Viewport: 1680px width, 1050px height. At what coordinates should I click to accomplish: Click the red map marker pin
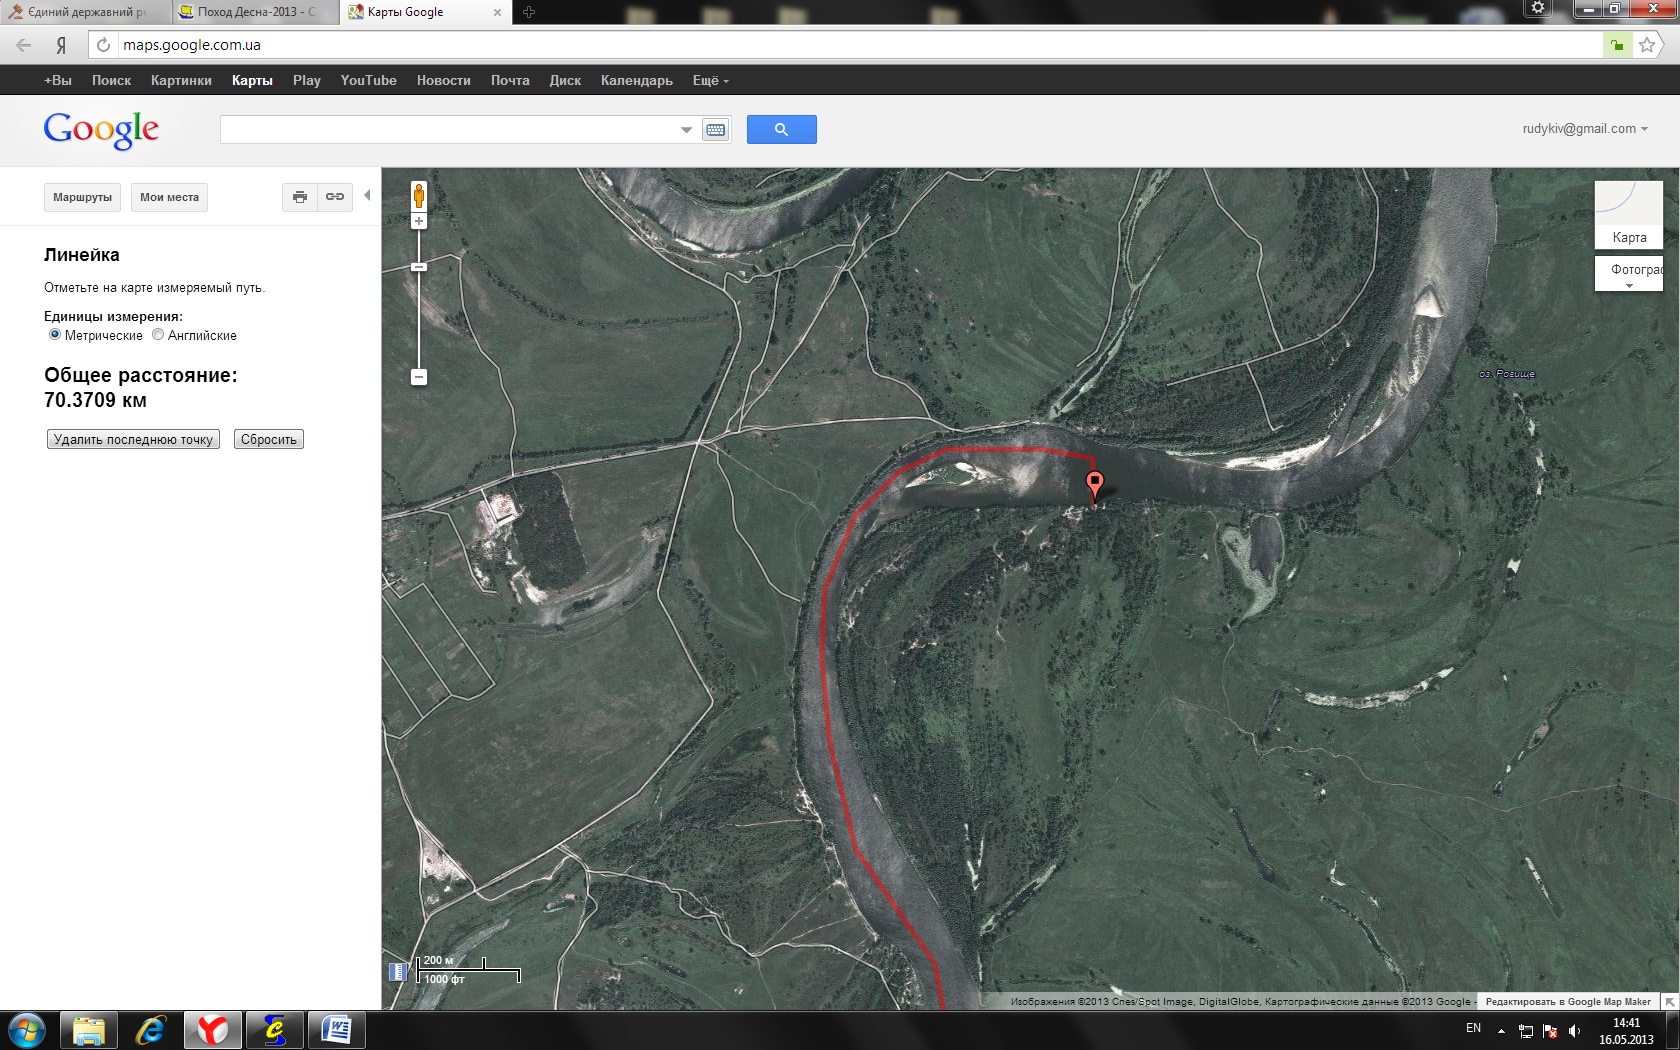1095,485
